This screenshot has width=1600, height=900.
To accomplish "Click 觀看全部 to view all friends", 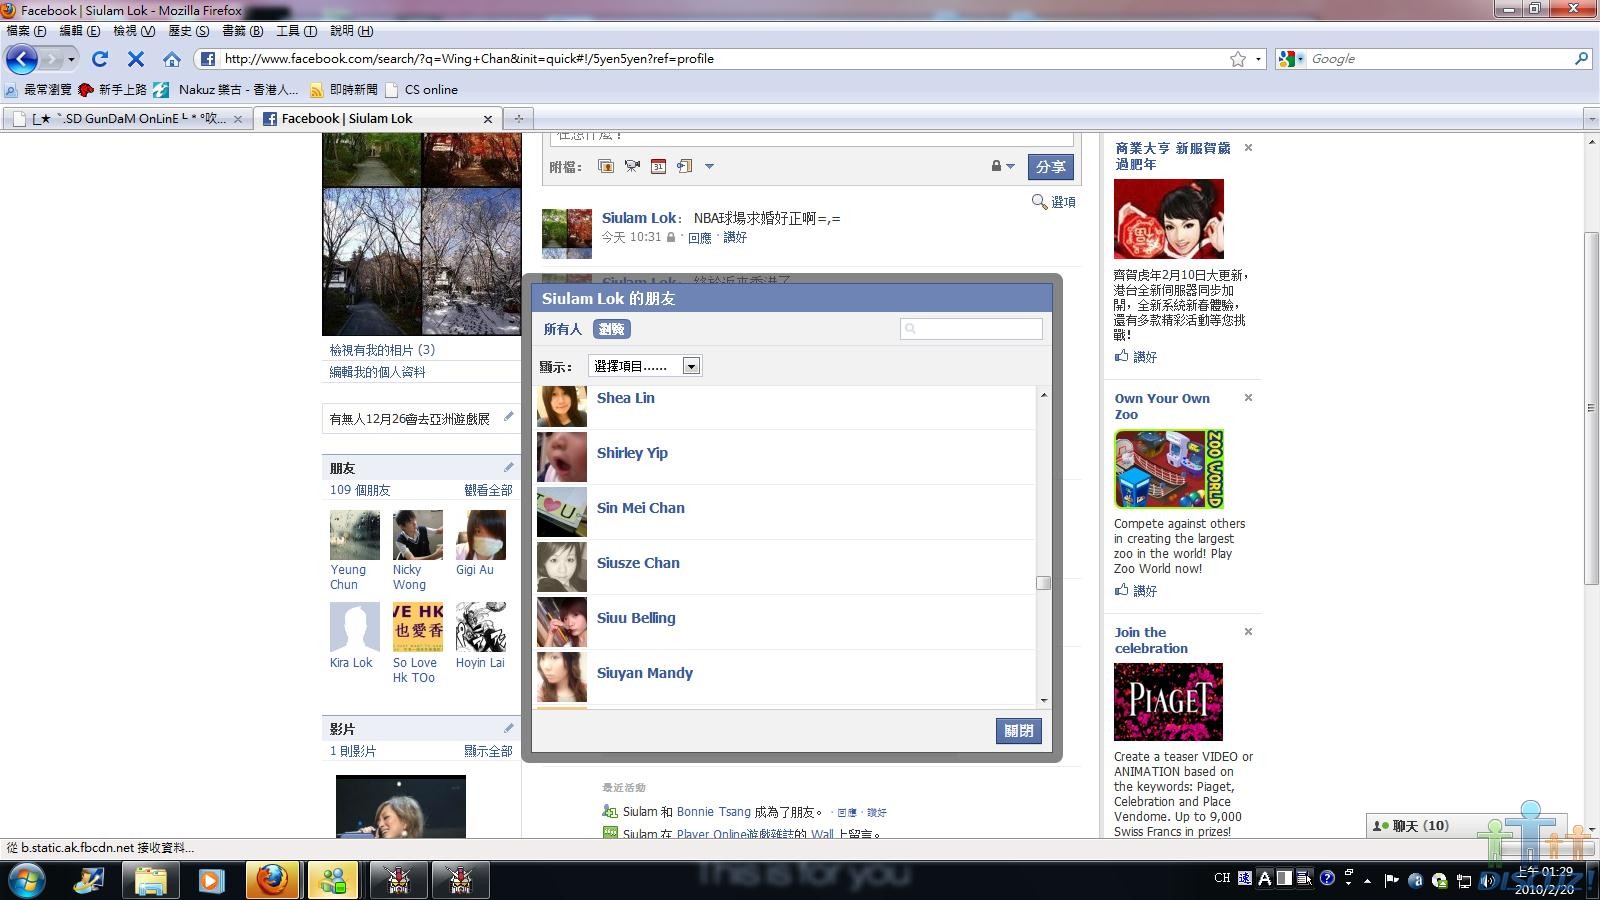I will [488, 490].
